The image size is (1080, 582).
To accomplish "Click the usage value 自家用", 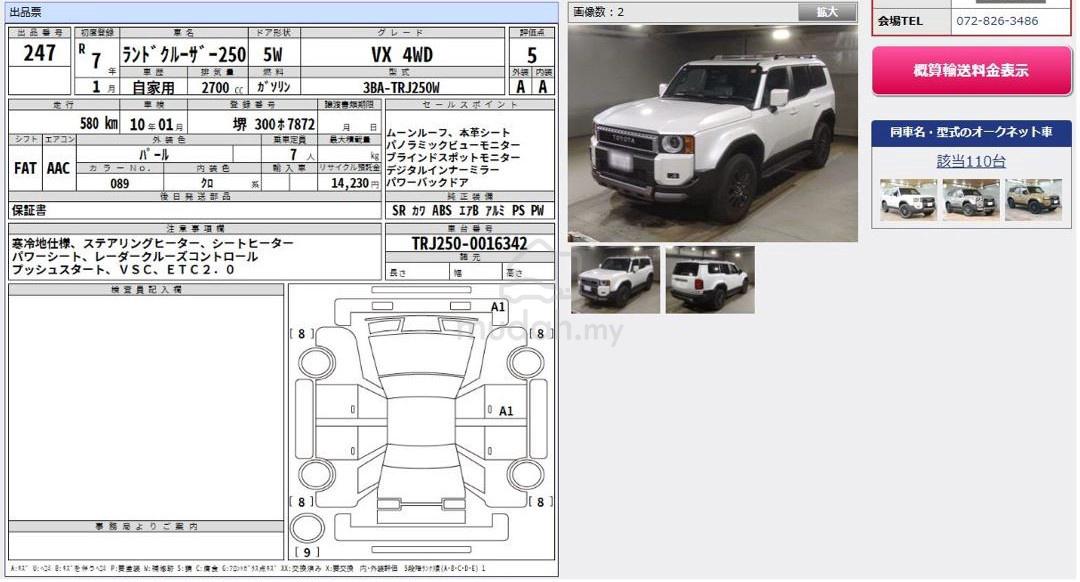I will point(154,87).
